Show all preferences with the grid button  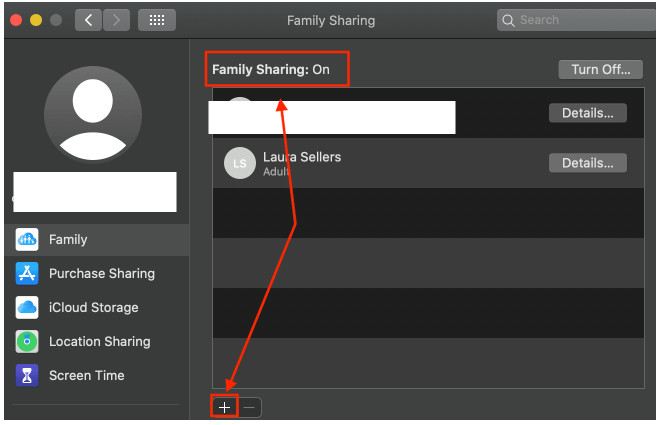tap(157, 20)
